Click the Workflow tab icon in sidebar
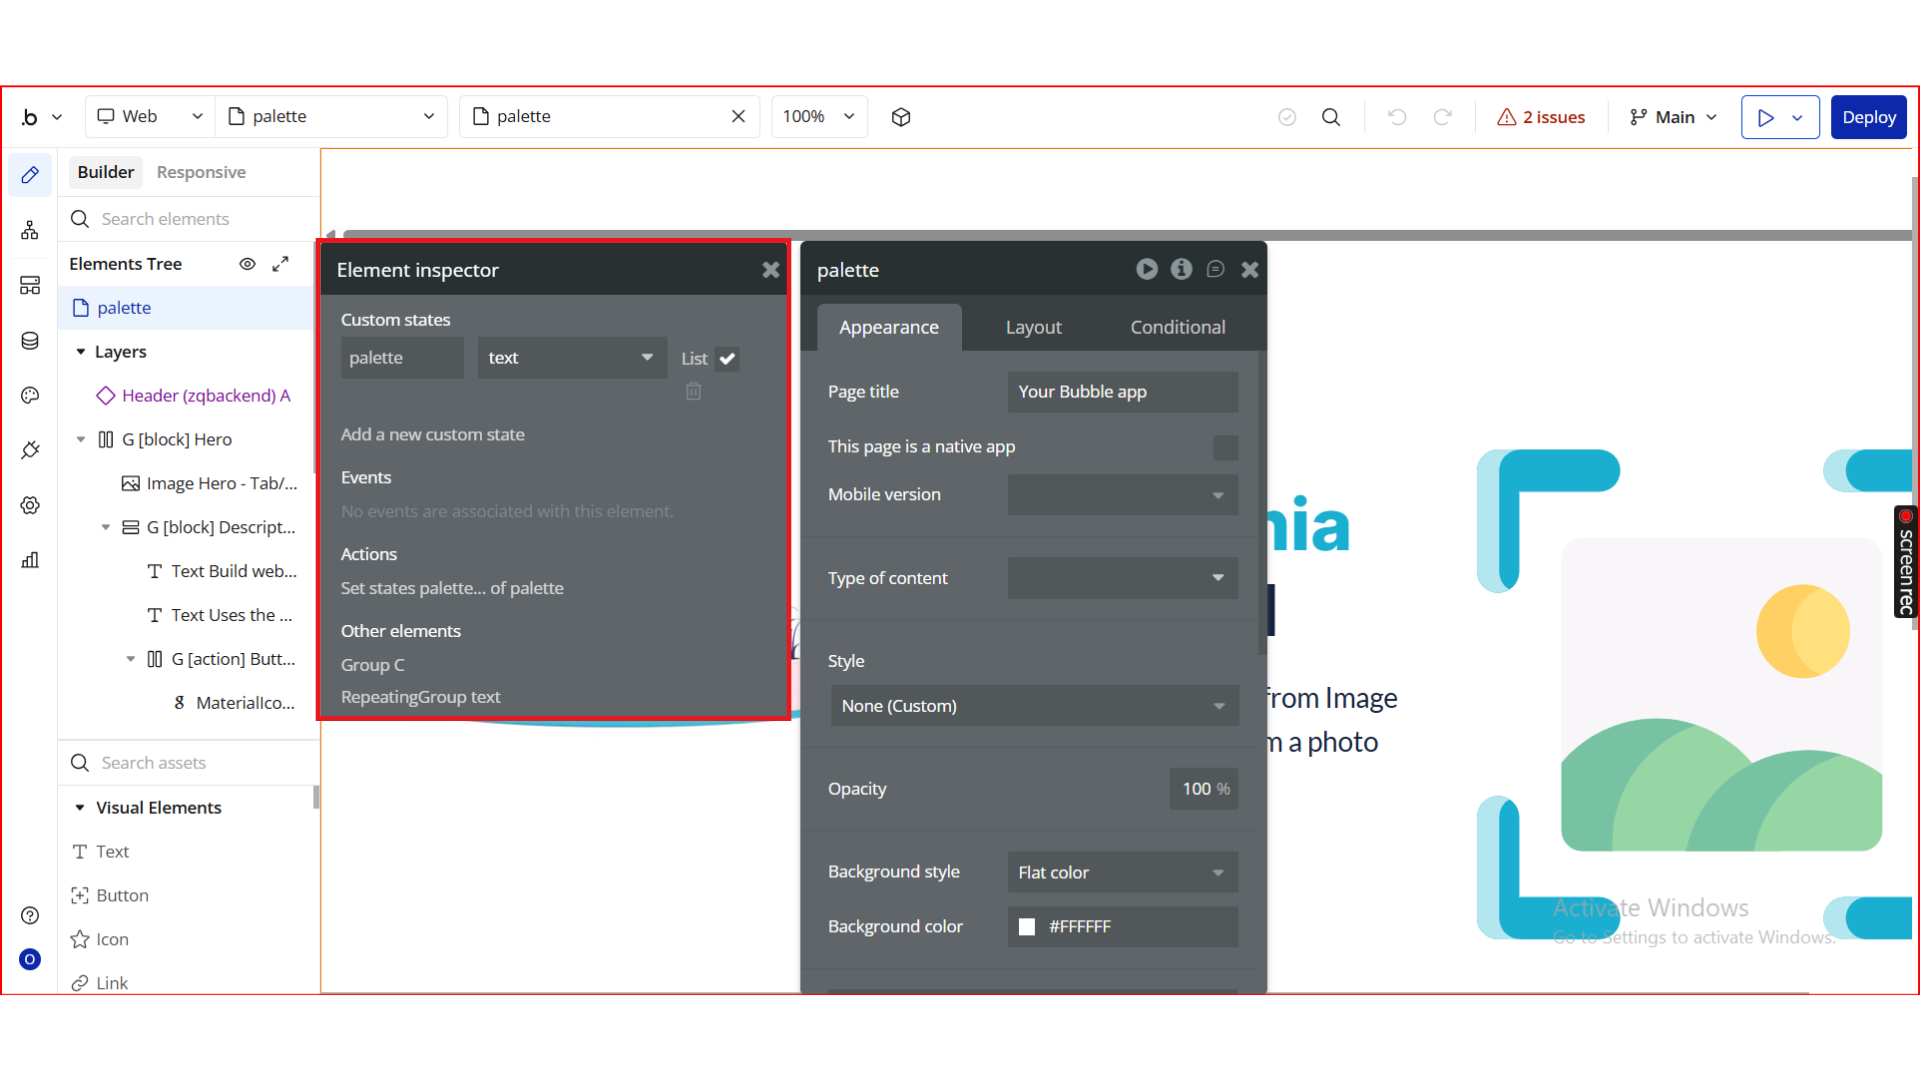Viewport: 1920px width, 1080px height. coord(30,231)
